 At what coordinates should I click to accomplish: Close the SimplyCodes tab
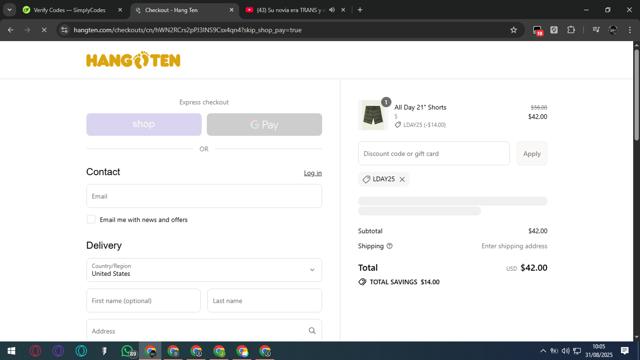point(120,10)
